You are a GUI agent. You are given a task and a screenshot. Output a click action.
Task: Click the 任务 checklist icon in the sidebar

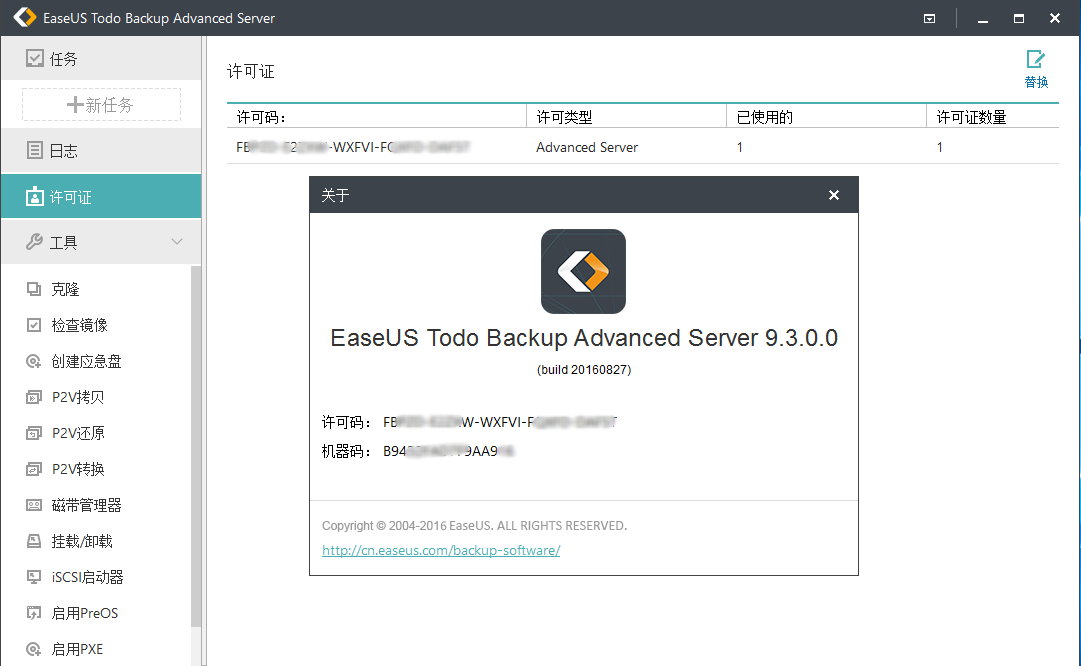tap(34, 58)
